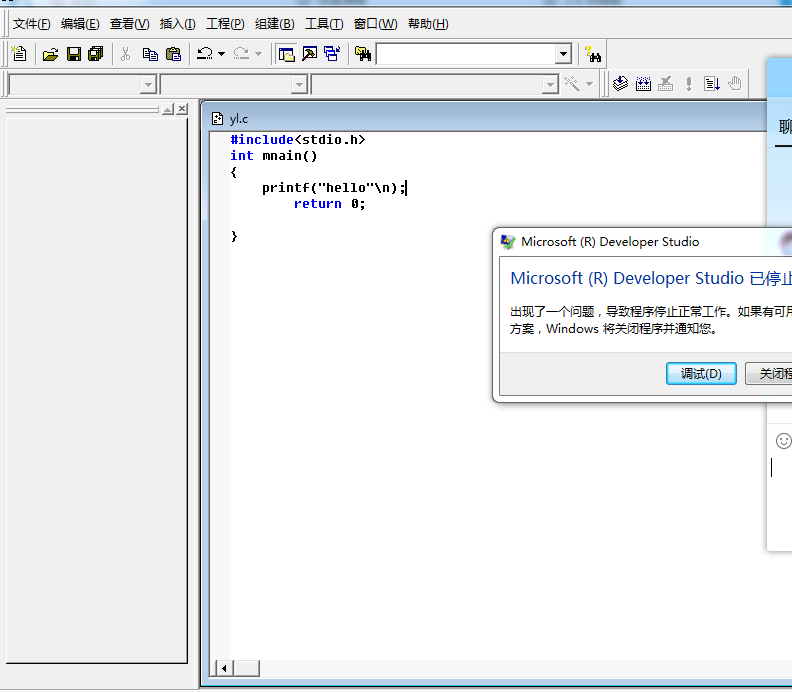Open the 工具(T) menu
This screenshot has width=792, height=692.
pos(324,24)
